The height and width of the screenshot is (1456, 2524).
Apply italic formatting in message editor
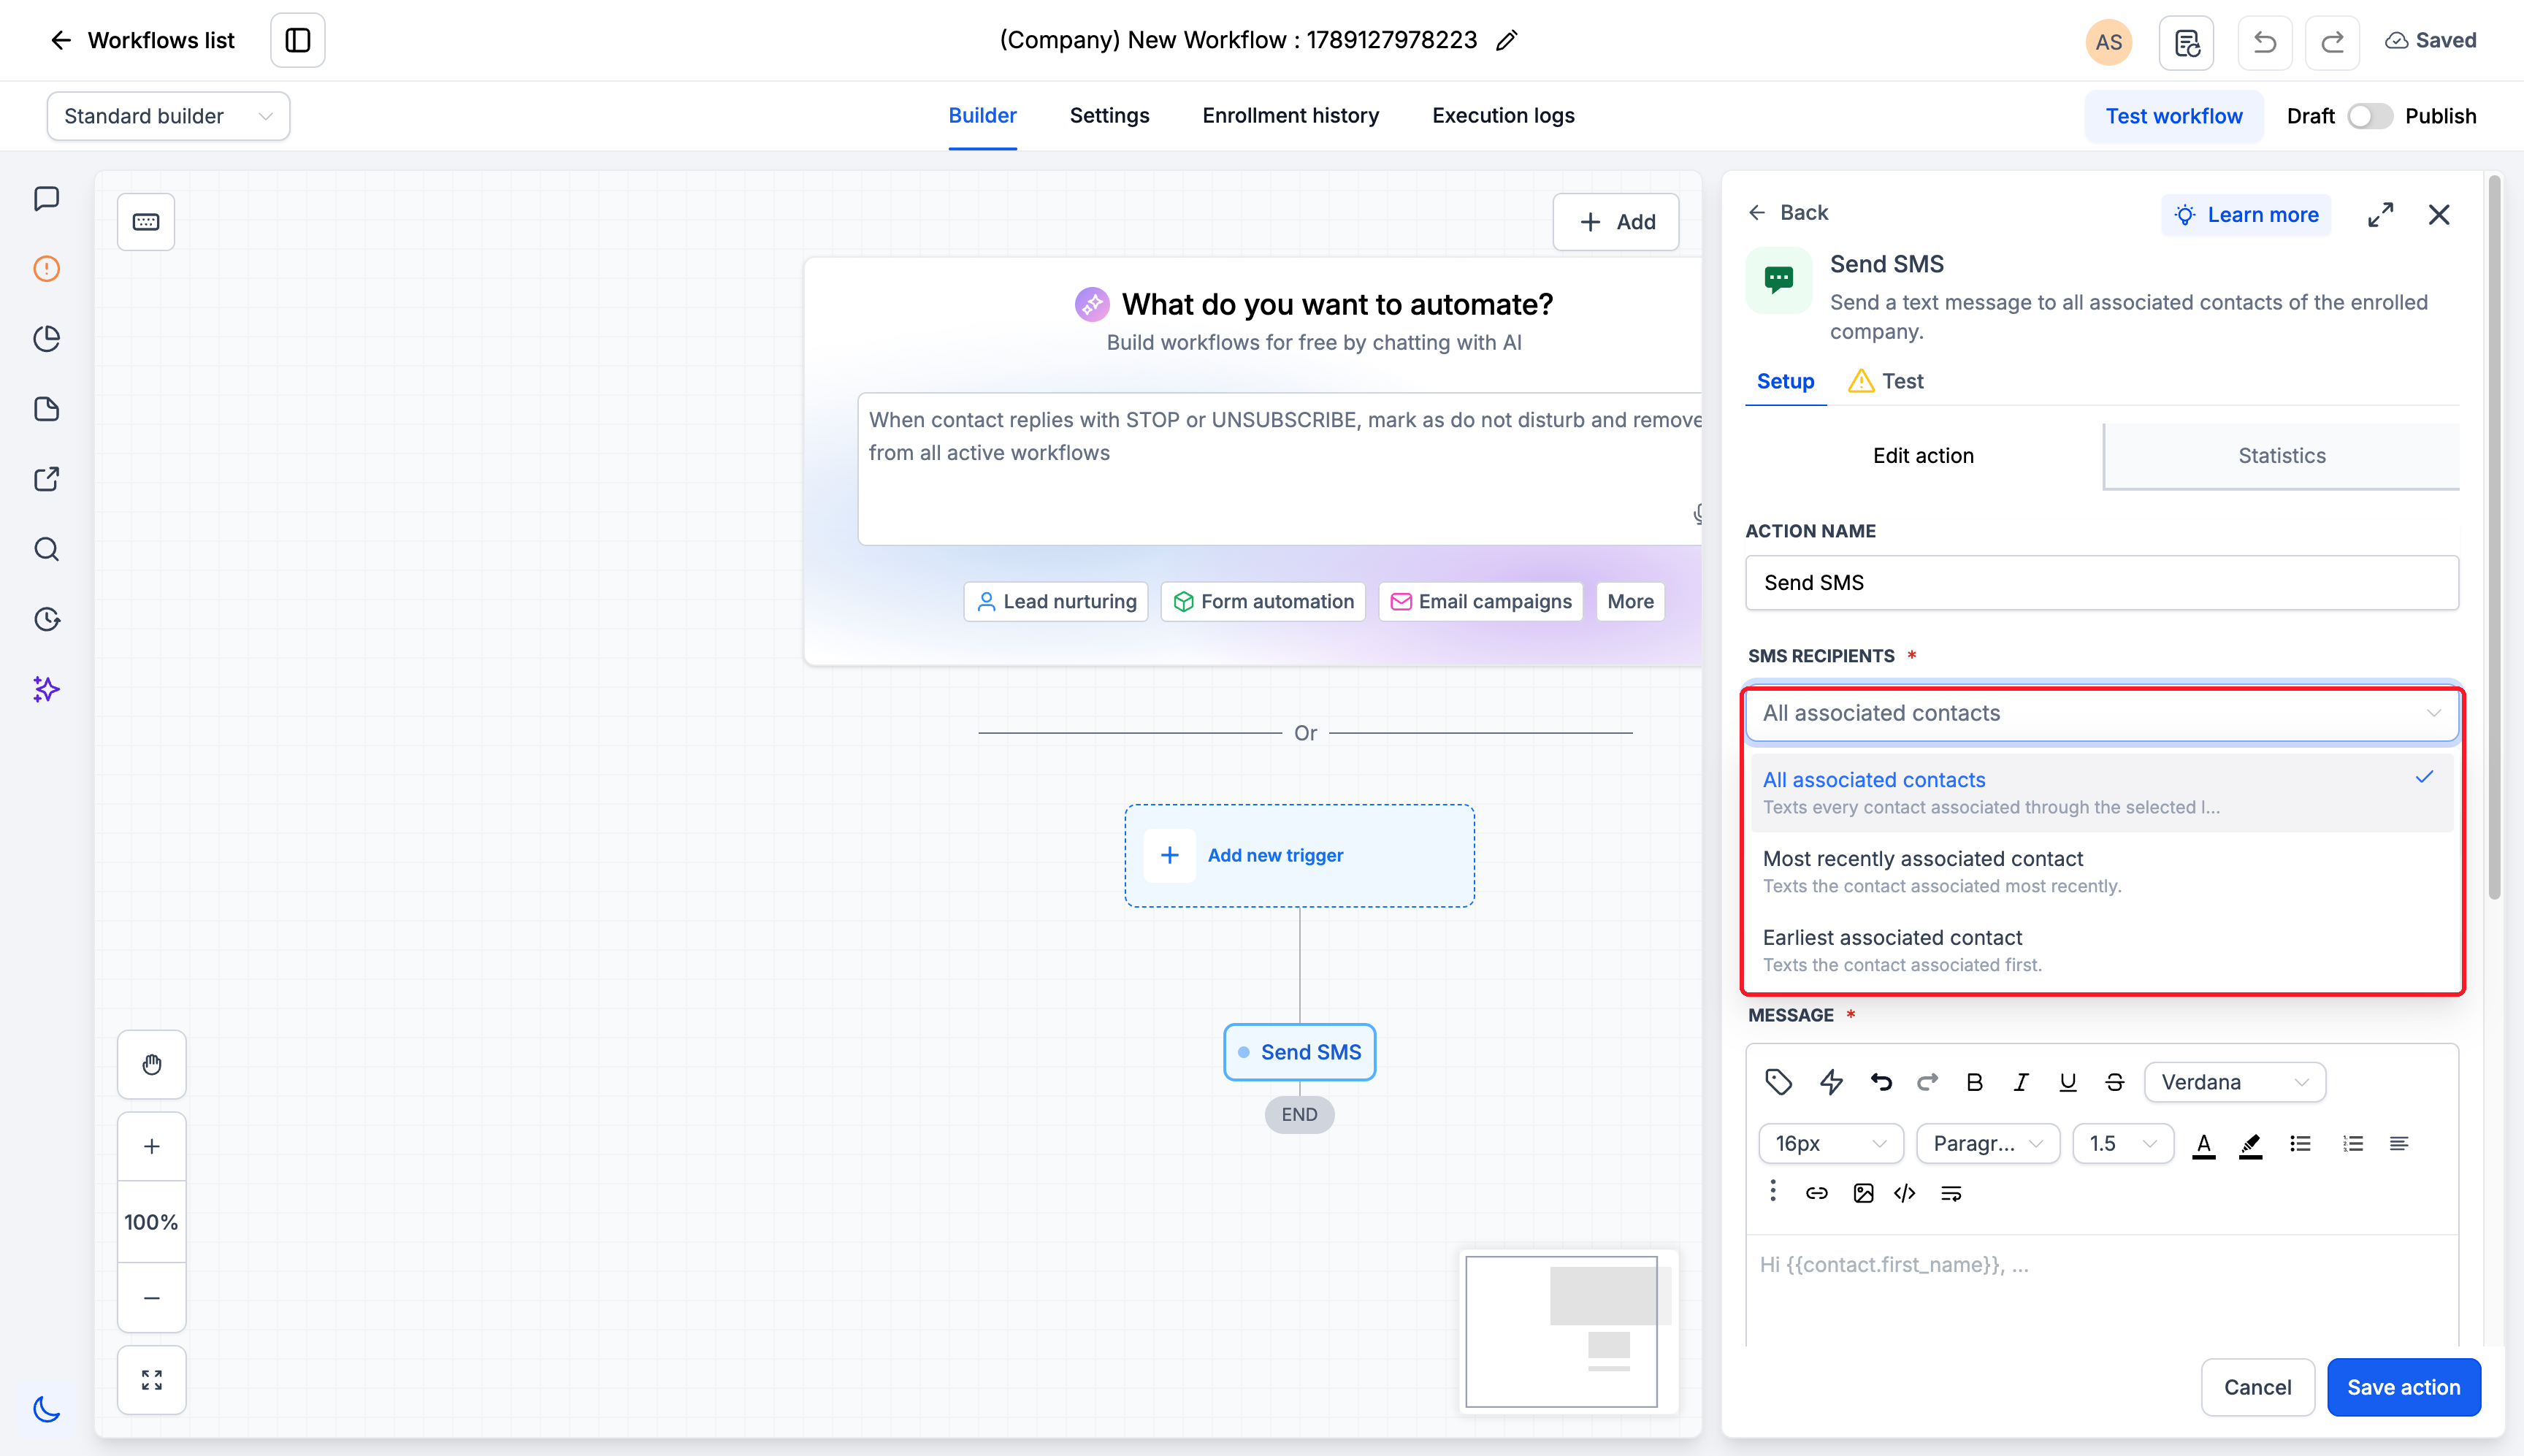[2020, 1082]
